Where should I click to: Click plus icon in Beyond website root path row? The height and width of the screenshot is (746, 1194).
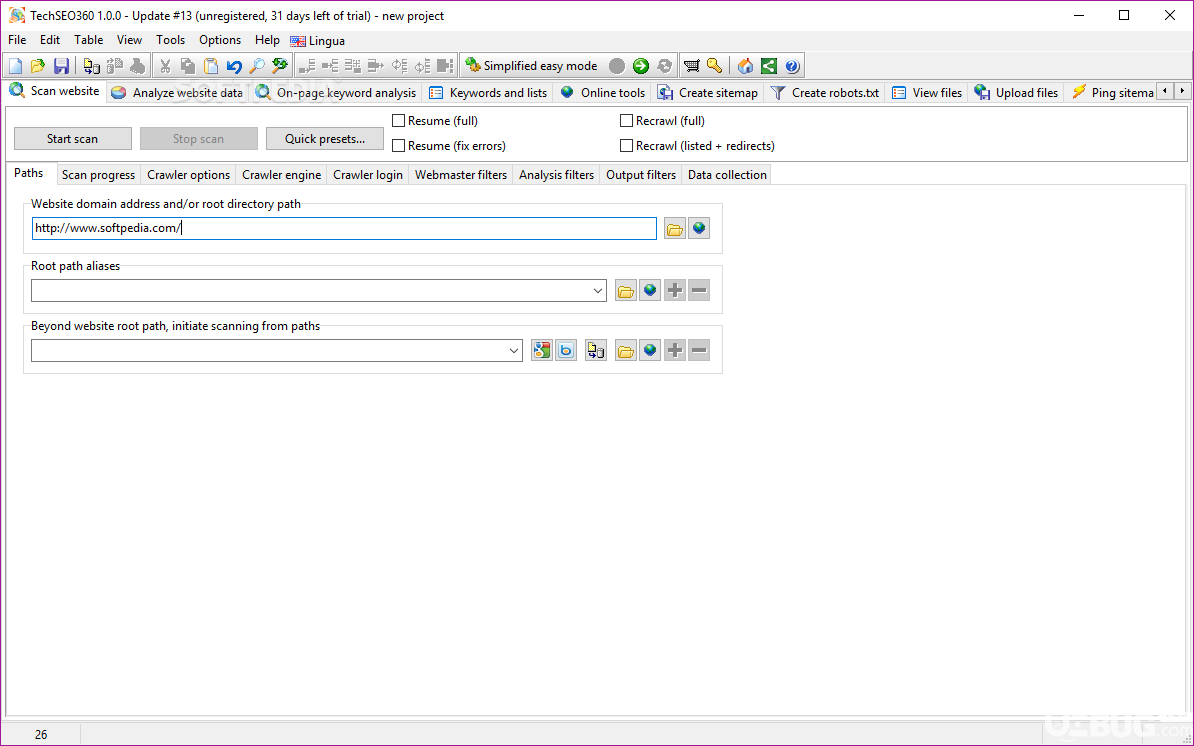click(x=675, y=350)
